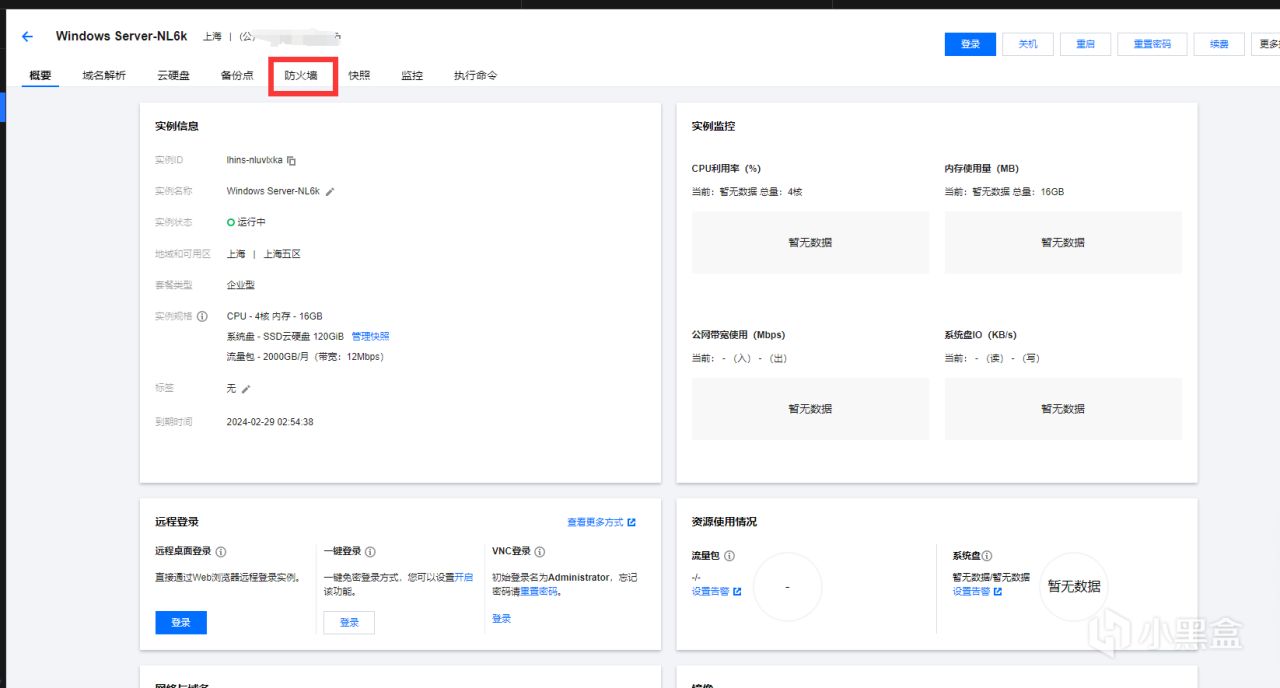Go back using the left arrow icon
The image size is (1280, 688).
[x=27, y=37]
